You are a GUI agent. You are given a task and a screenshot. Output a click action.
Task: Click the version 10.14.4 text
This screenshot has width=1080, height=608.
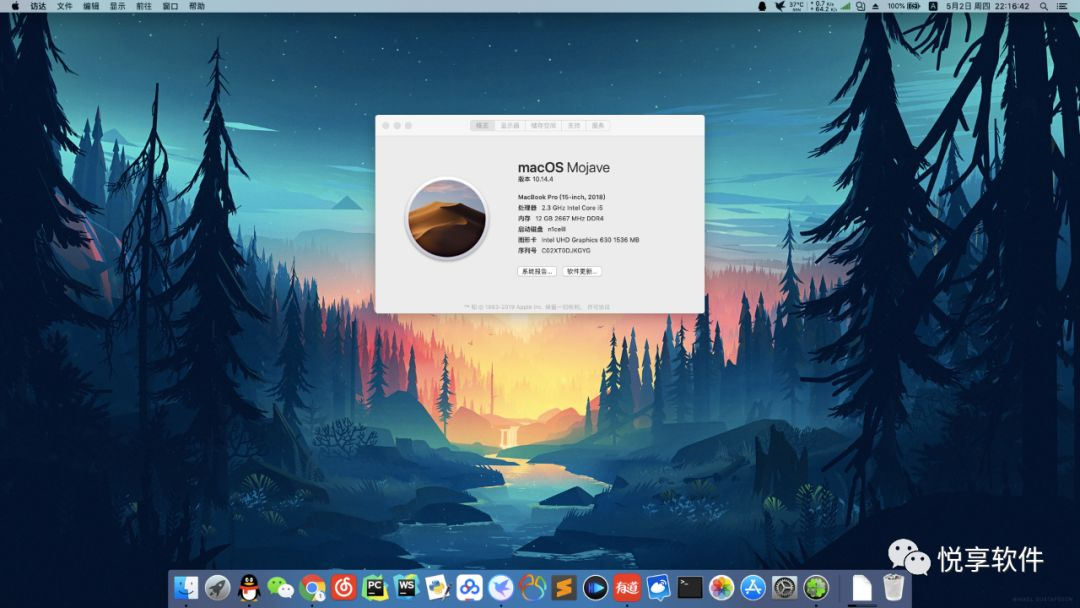pyautogui.click(x=536, y=179)
